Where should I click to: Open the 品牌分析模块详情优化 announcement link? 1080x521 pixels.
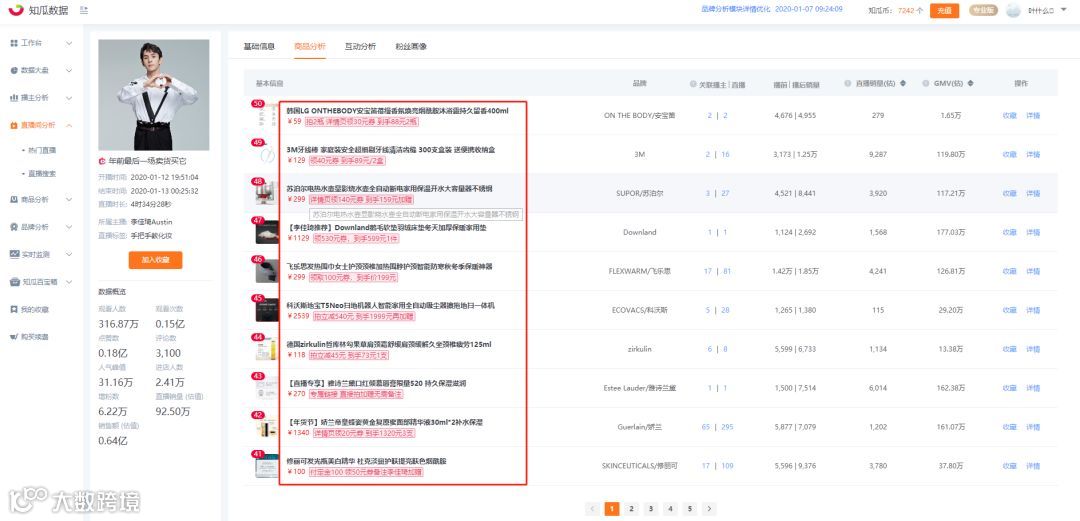[x=736, y=10]
